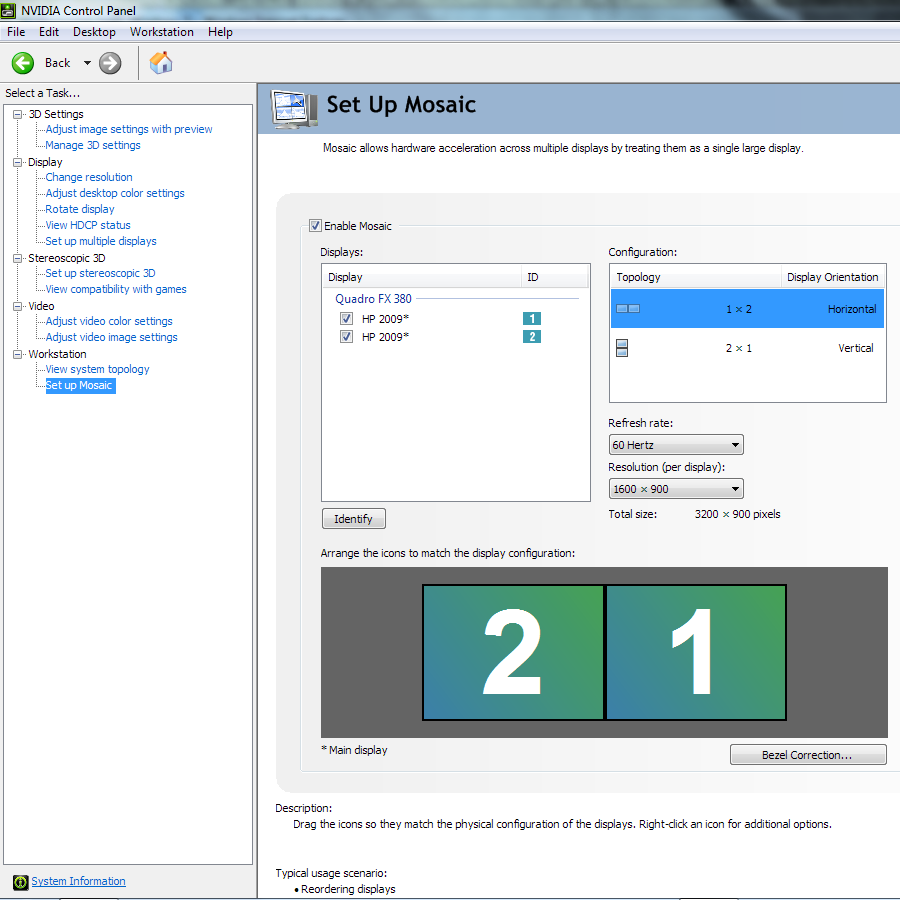Click display ID badge 1
900x900 pixels.
tap(532, 319)
